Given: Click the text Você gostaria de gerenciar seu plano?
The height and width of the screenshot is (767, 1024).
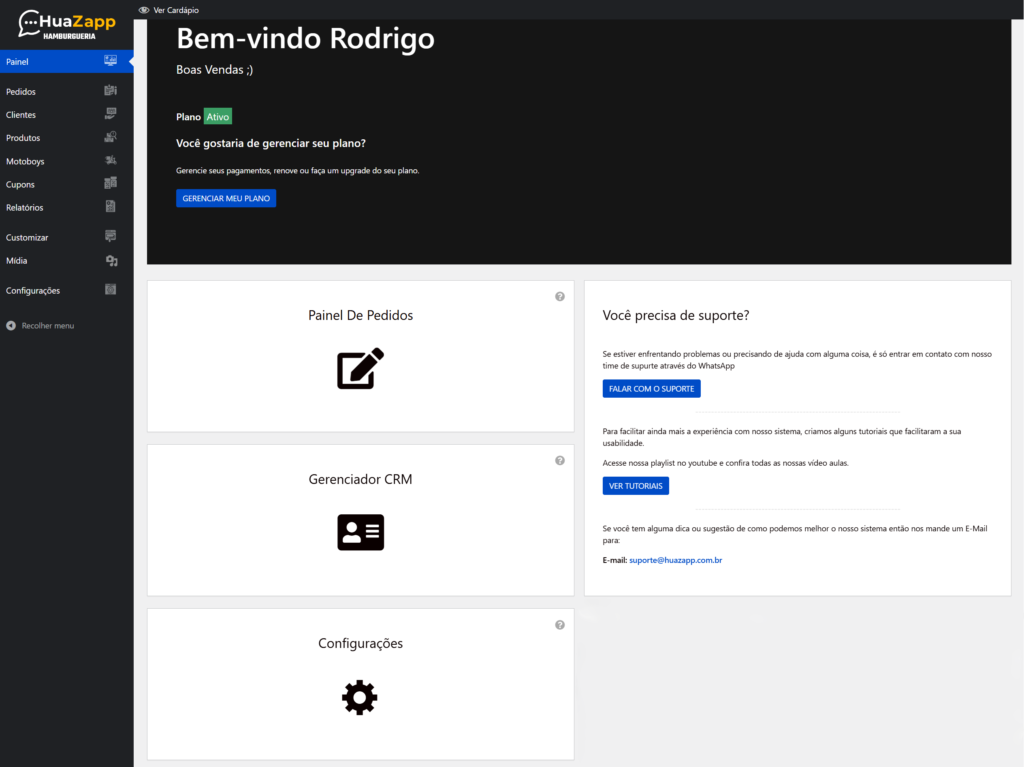Looking at the screenshot, I should [x=270, y=143].
